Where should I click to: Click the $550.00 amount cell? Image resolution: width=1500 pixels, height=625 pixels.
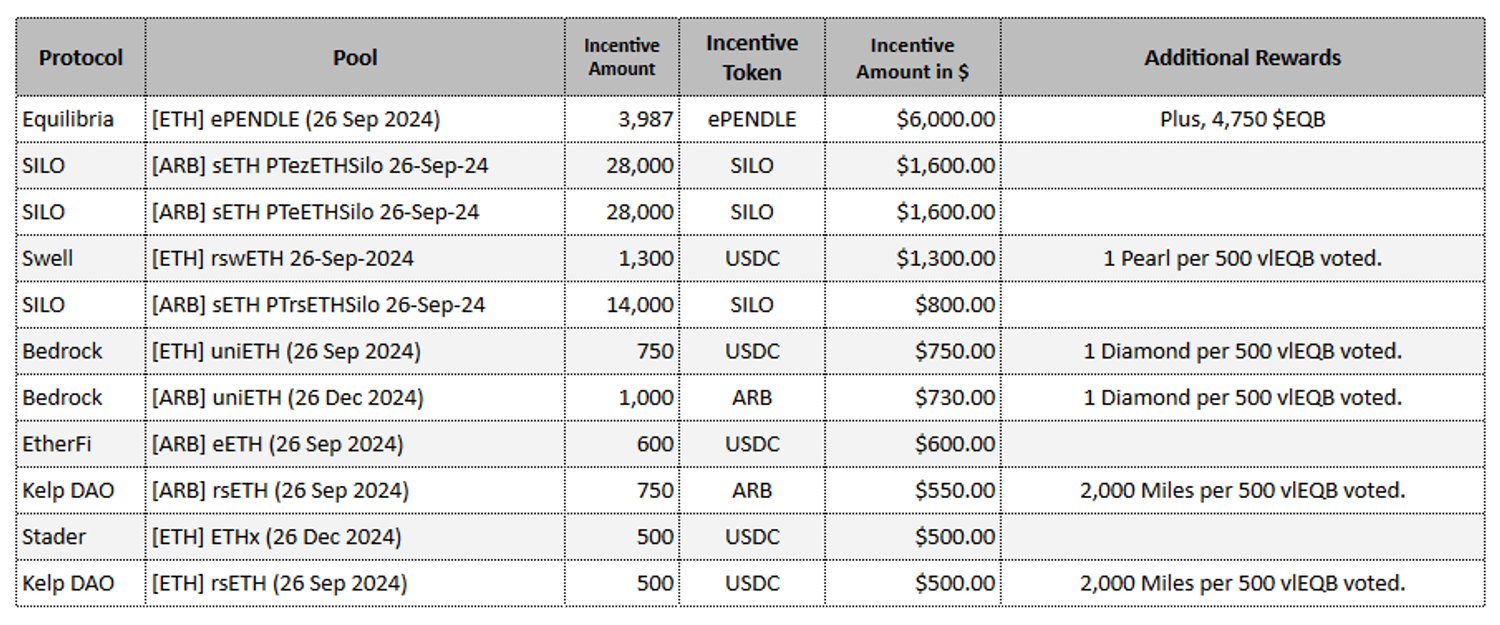click(x=955, y=490)
